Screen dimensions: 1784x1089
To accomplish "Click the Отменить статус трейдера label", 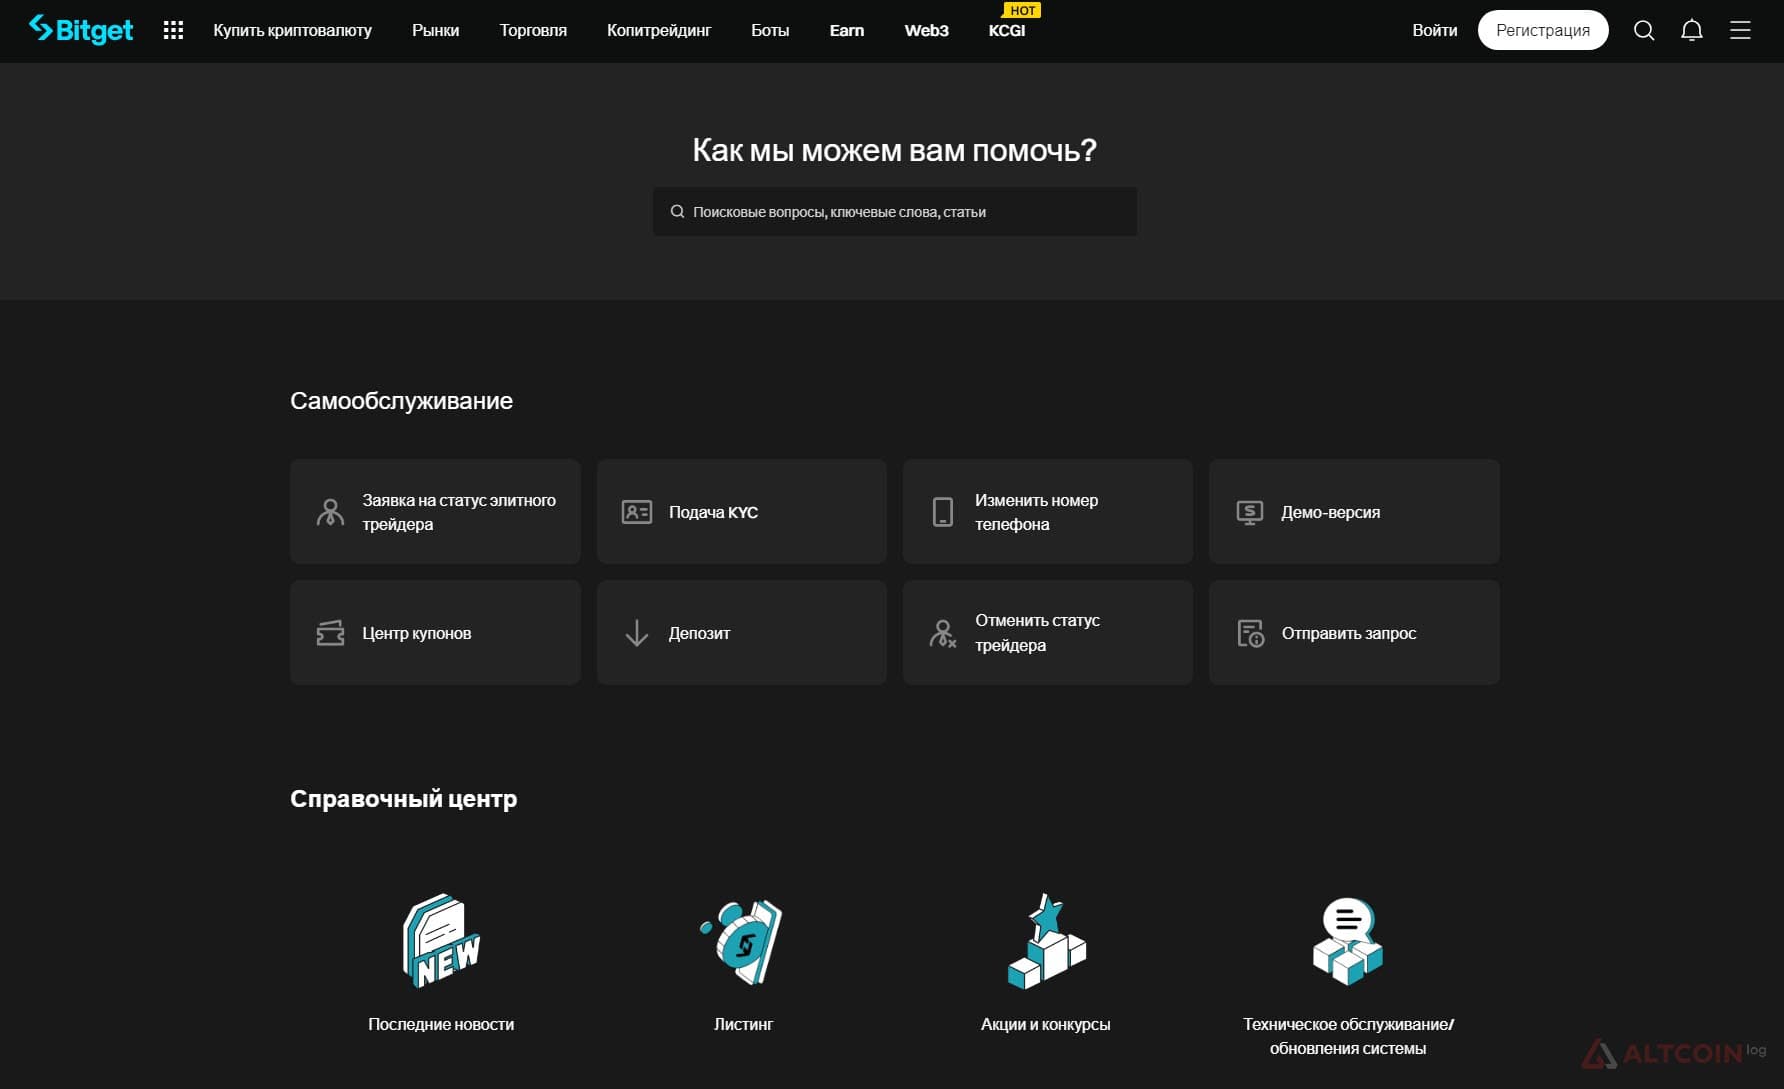I will click(x=1038, y=633).
